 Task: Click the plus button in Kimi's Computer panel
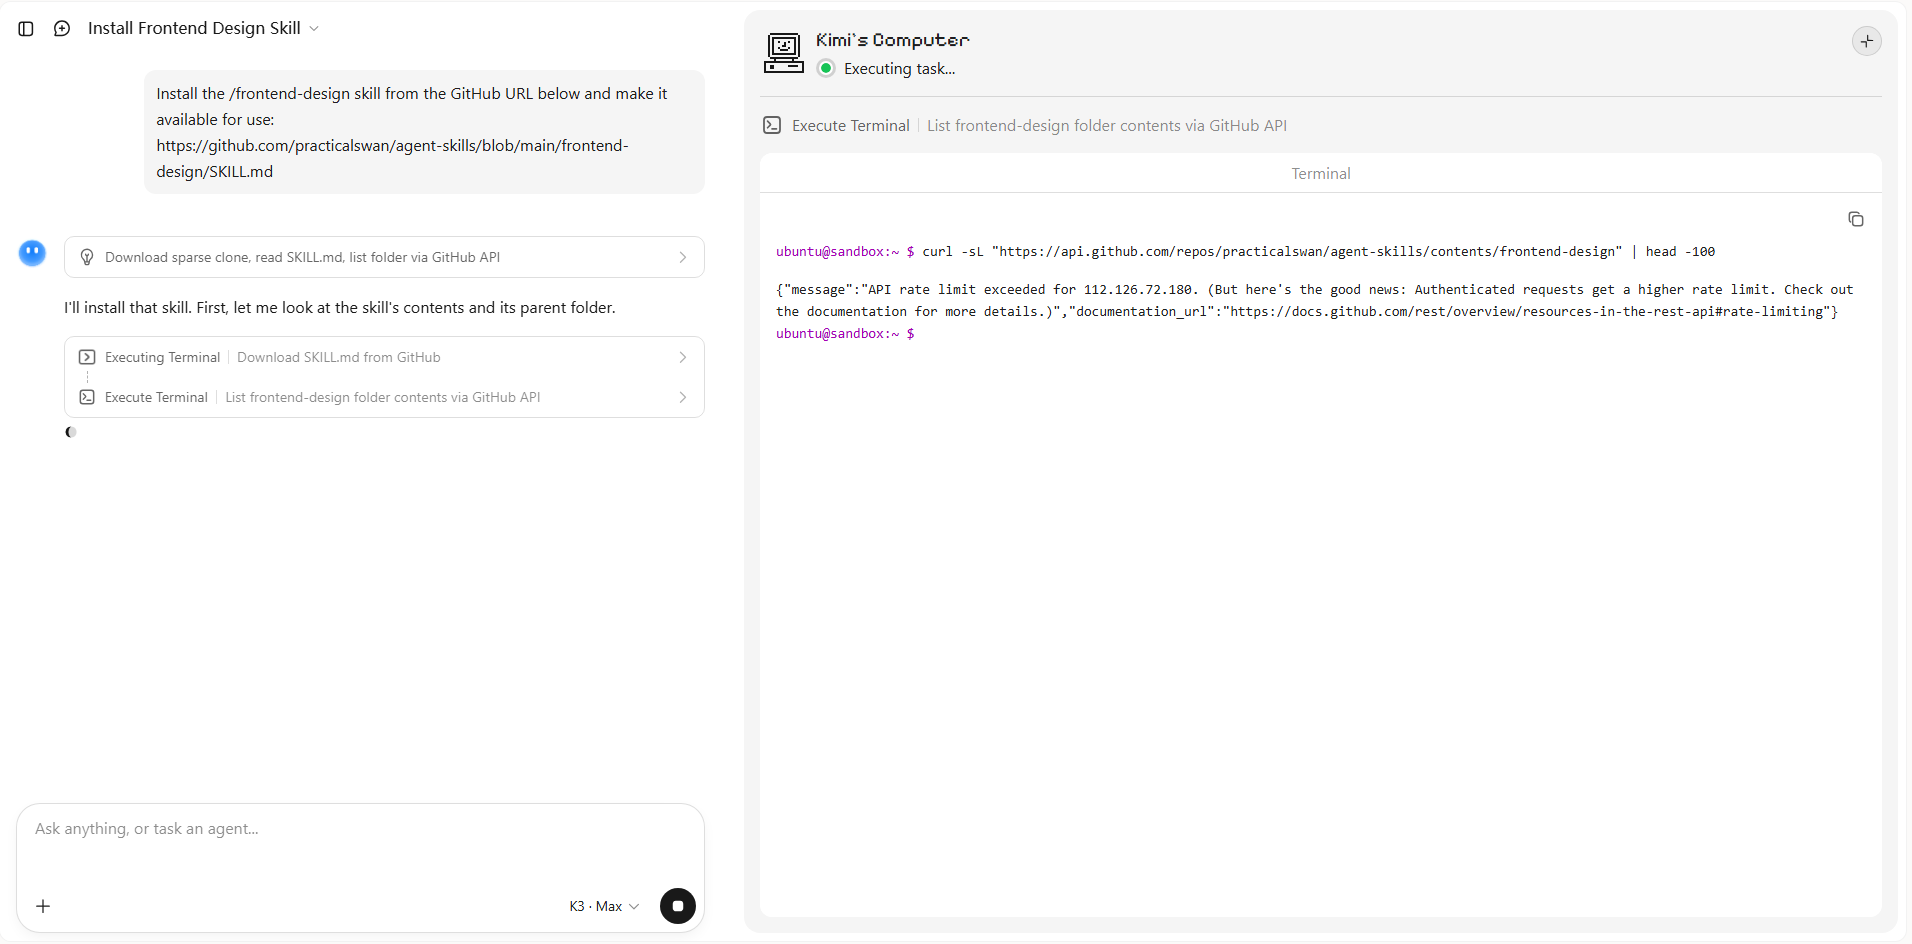1866,41
